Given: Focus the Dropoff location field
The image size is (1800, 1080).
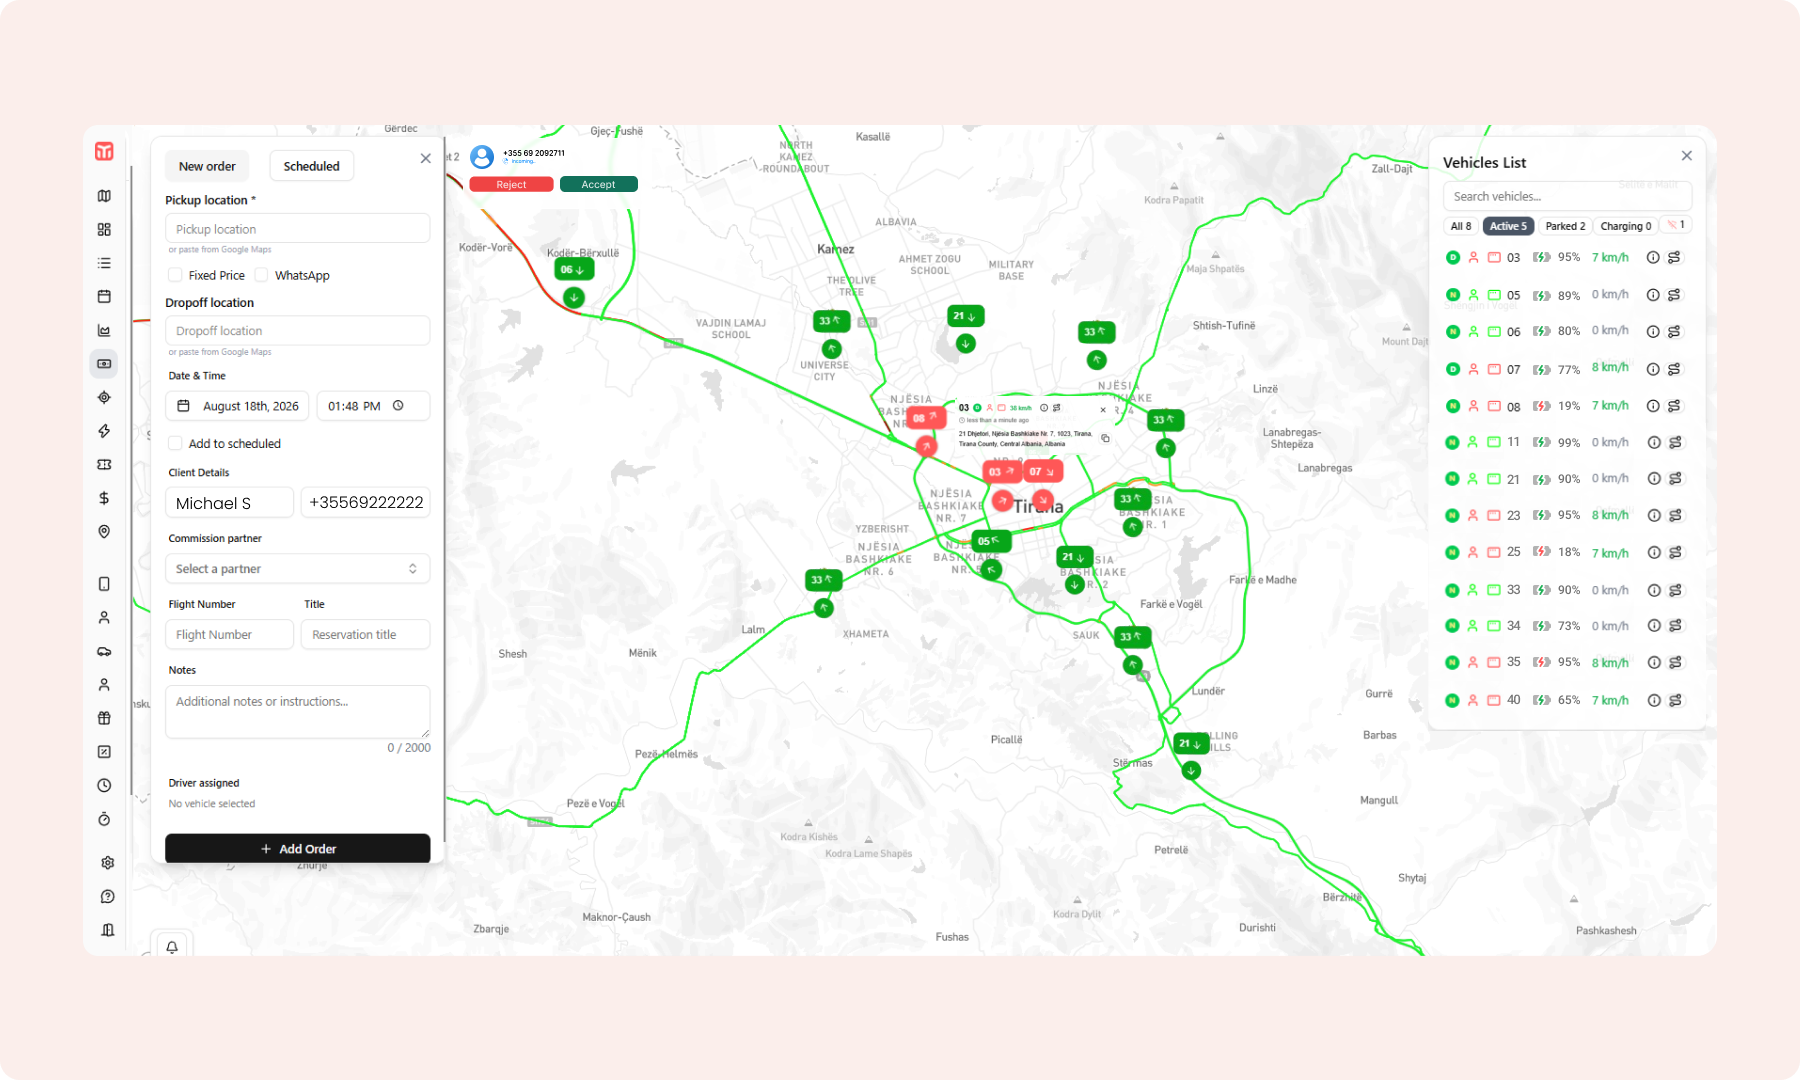Looking at the screenshot, I should [297, 331].
